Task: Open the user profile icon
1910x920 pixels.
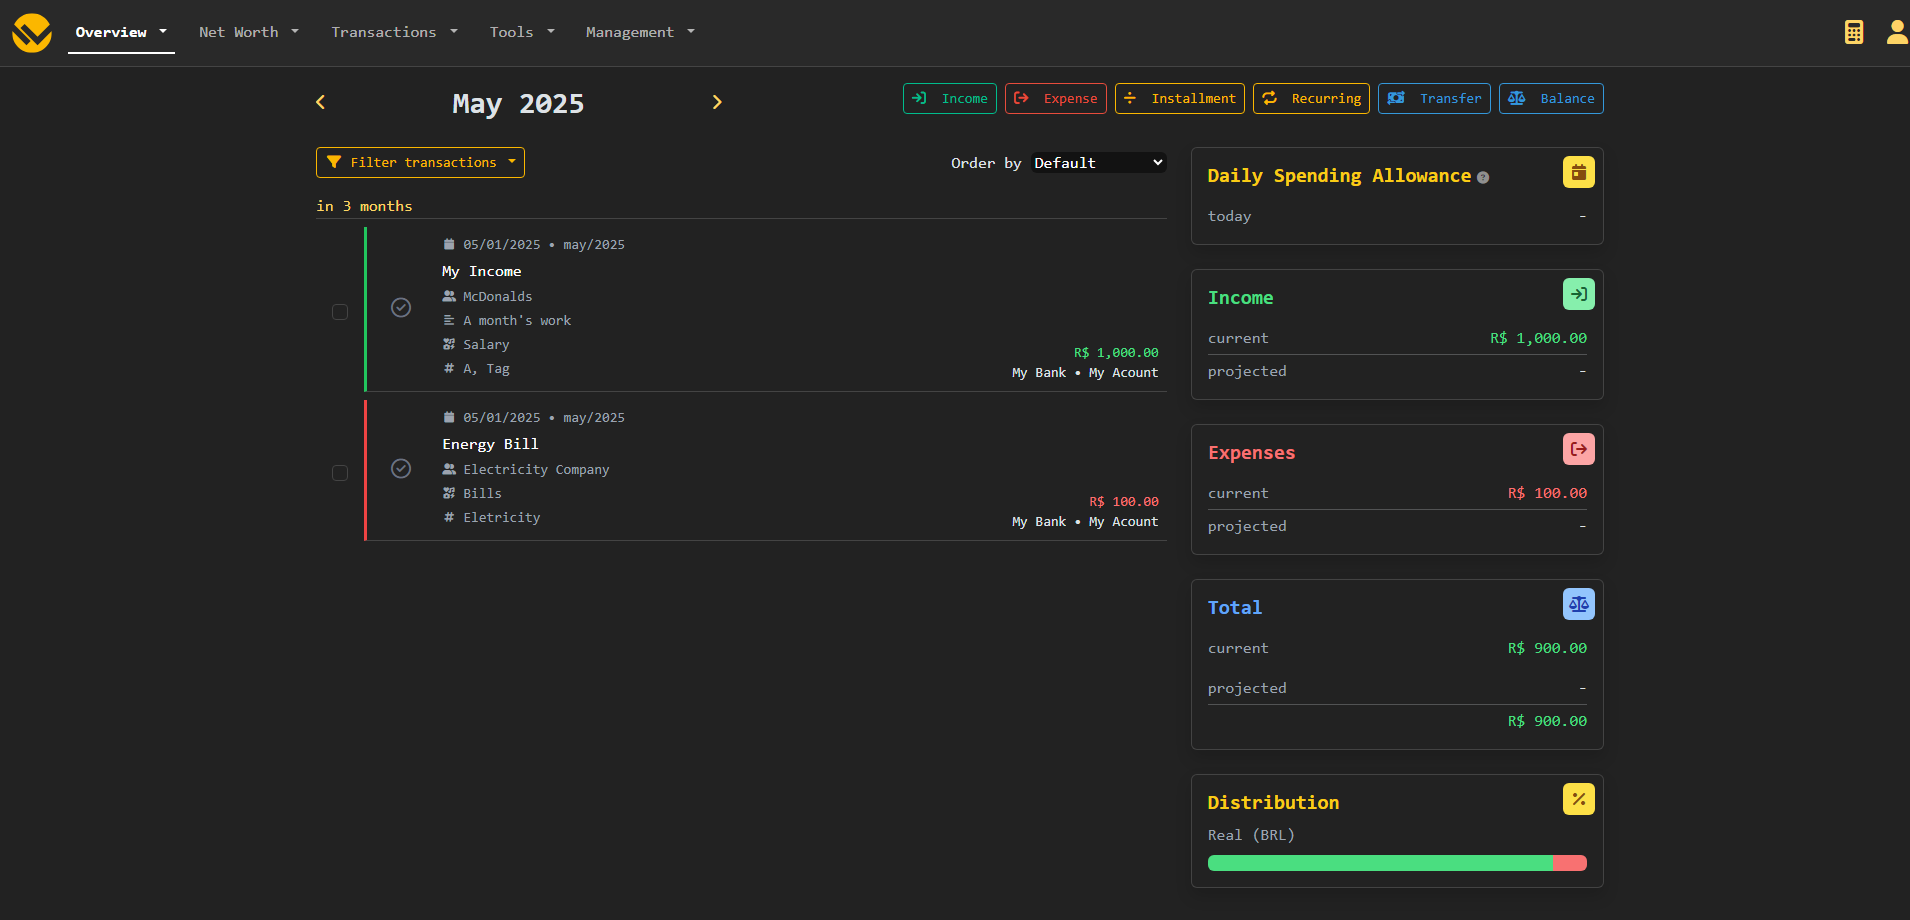Action: pos(1896,32)
